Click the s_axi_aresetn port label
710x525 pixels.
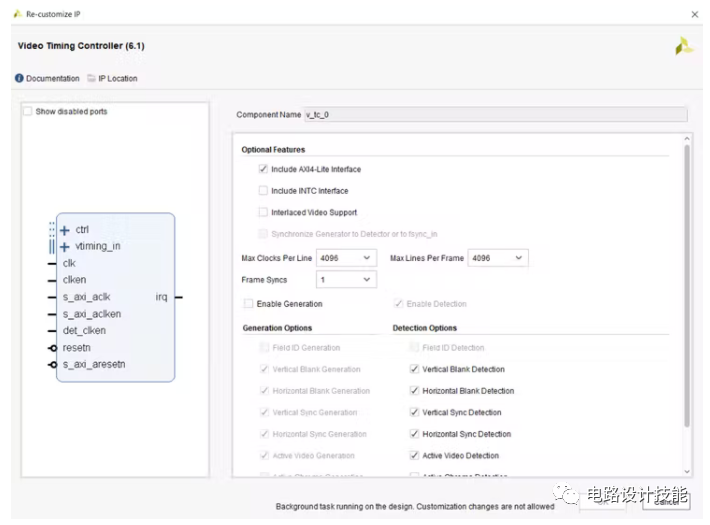pyautogui.click(x=94, y=365)
